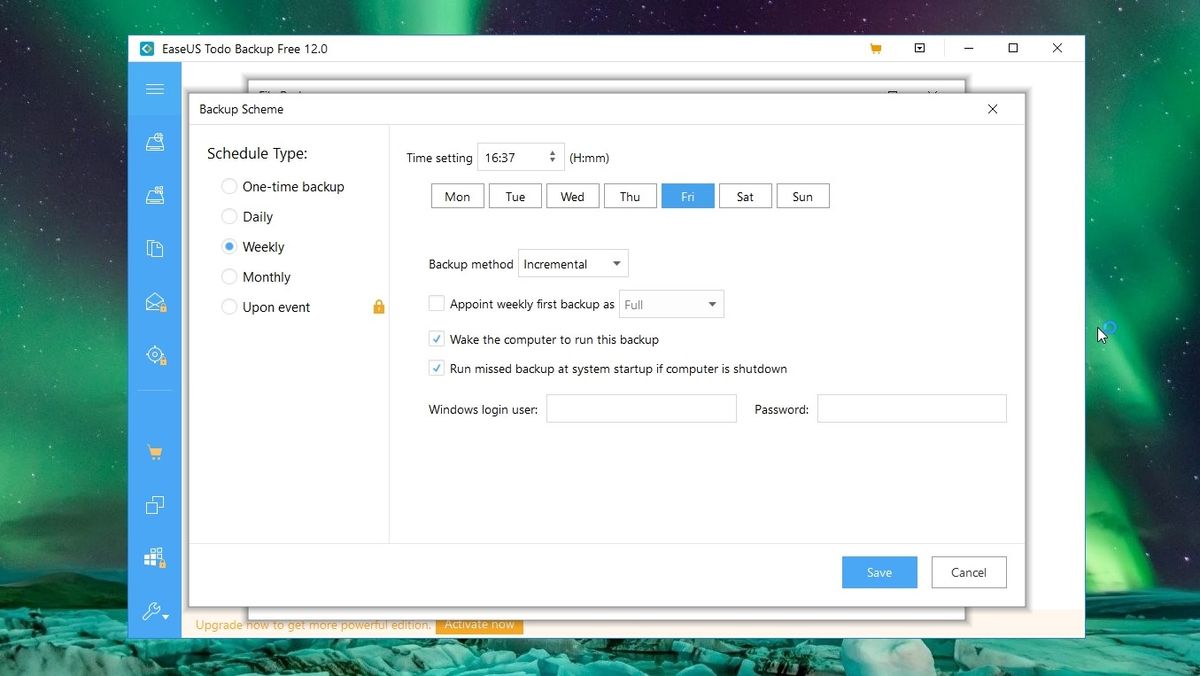Select the Weekly schedule type

tap(230, 246)
